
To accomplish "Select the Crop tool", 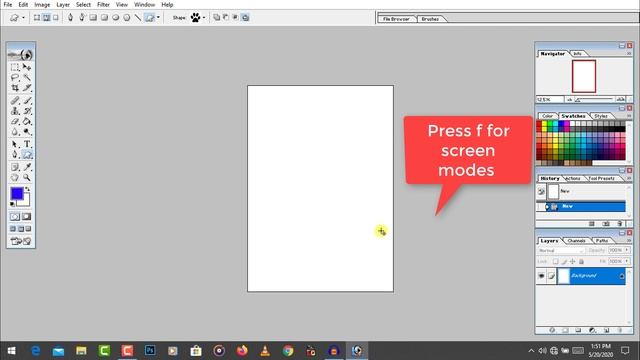I will tap(15, 88).
